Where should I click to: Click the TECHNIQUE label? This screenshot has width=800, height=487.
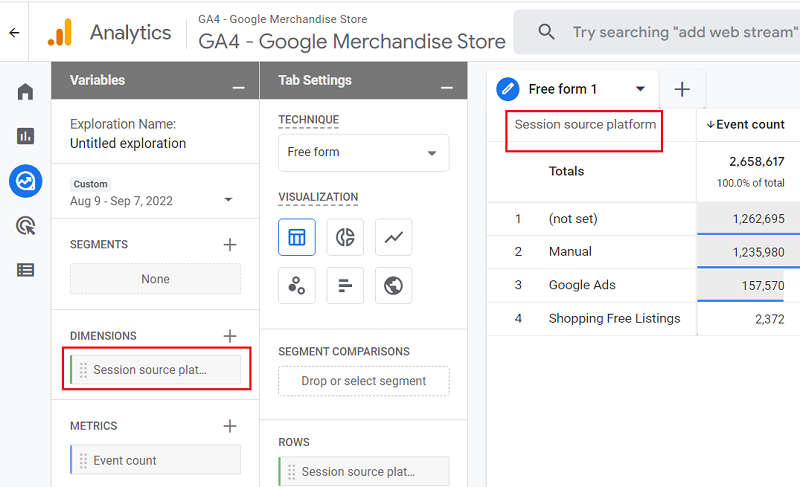[309, 119]
